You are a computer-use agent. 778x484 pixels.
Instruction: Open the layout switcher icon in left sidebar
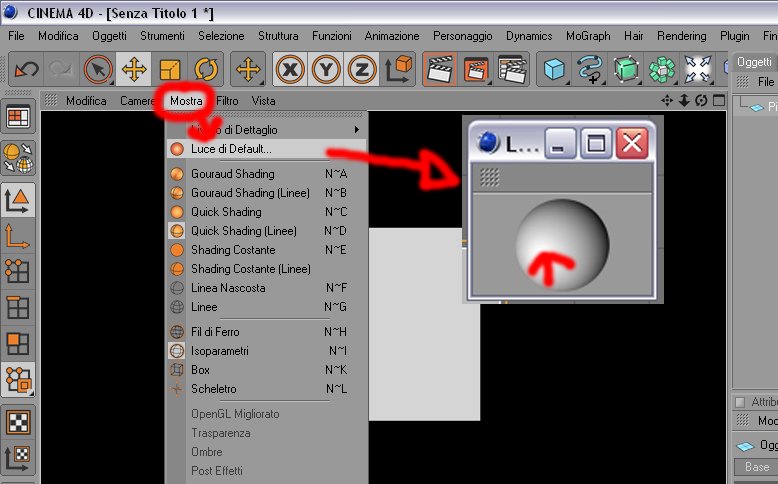pyautogui.click(x=18, y=117)
